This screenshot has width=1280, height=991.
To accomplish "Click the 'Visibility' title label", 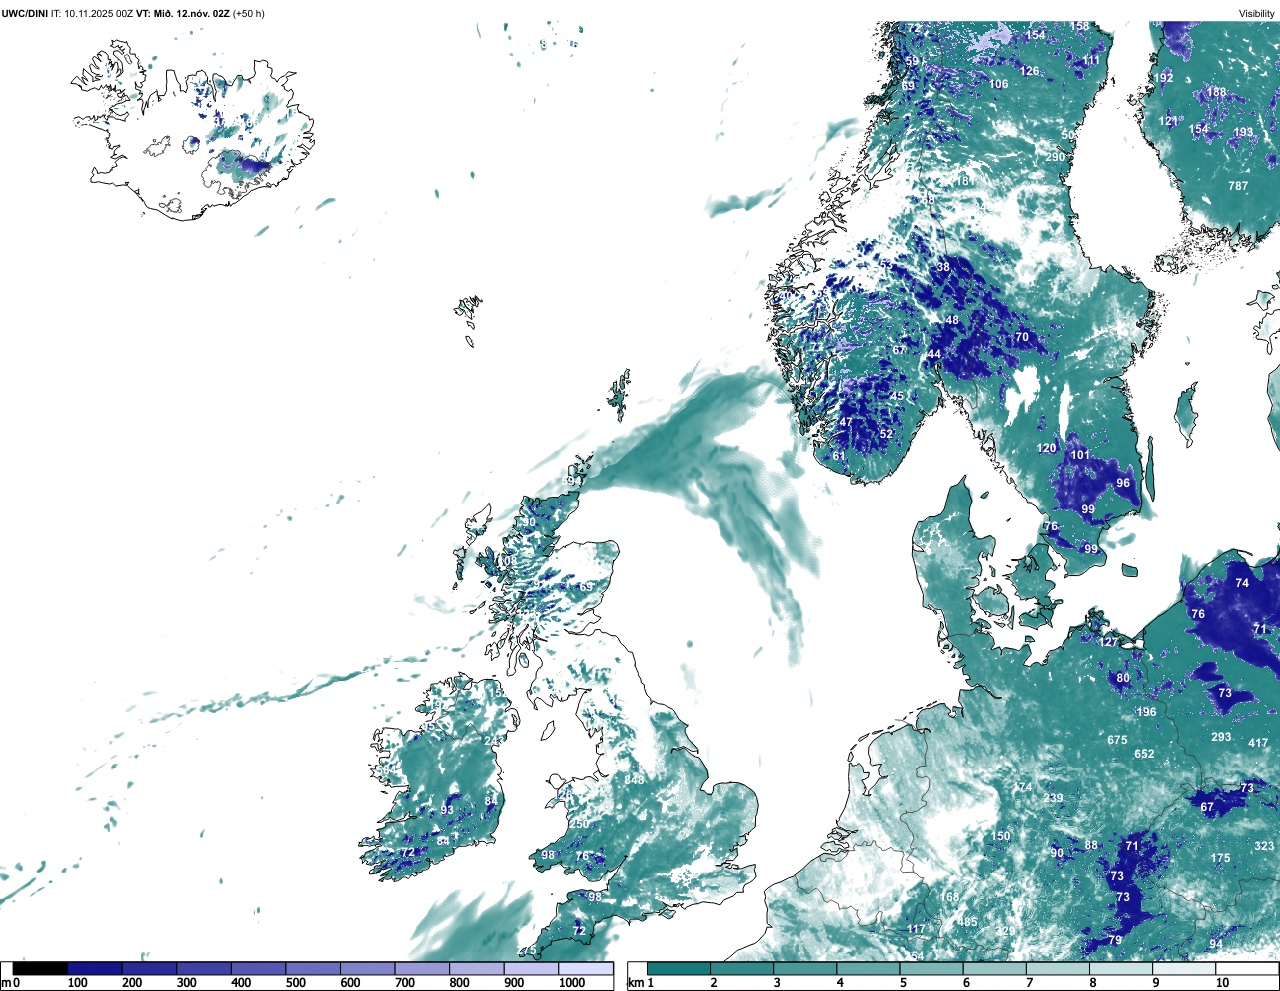I will point(1256,13).
